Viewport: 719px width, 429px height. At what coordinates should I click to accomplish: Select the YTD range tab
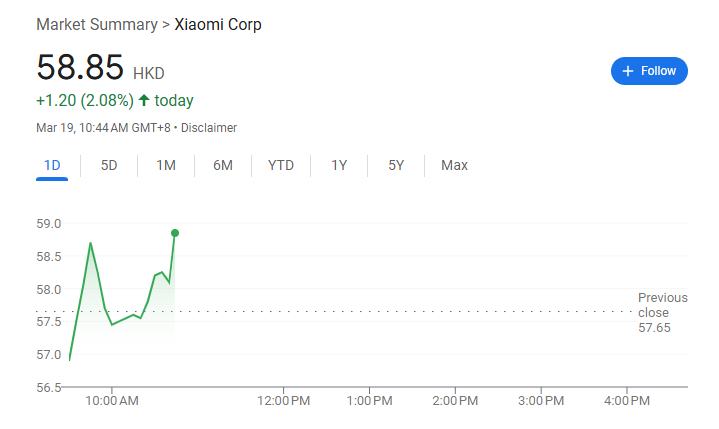[281, 165]
